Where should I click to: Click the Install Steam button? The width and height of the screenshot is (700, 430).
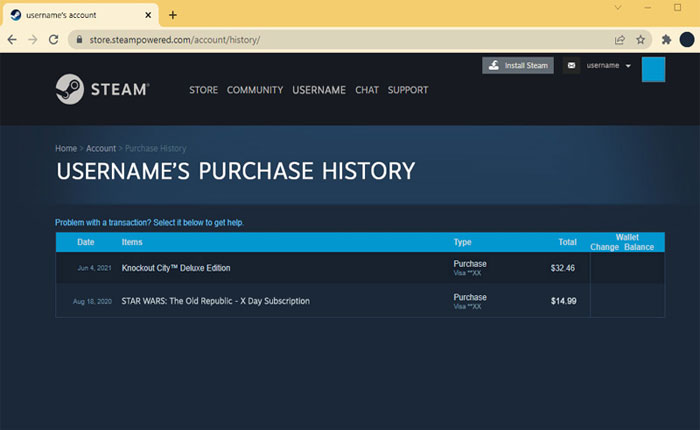[518, 66]
